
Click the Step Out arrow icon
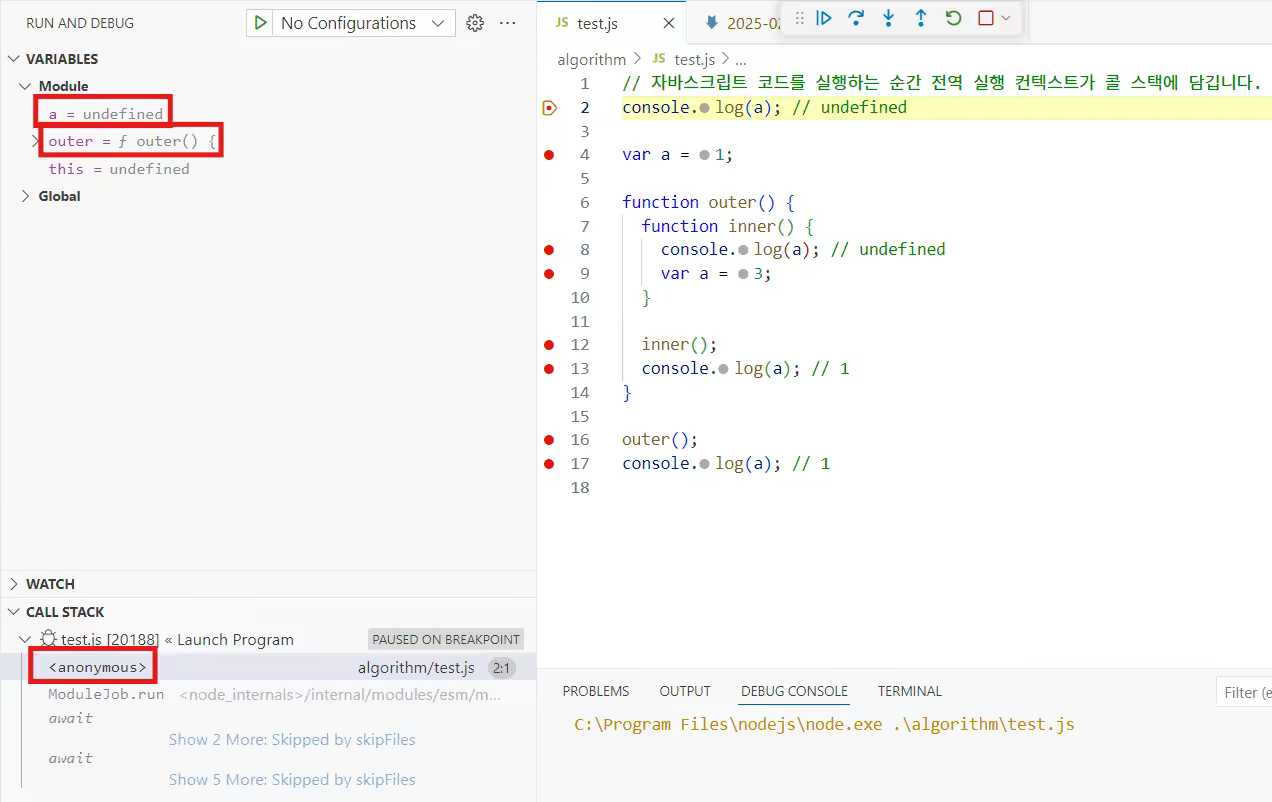[921, 18]
